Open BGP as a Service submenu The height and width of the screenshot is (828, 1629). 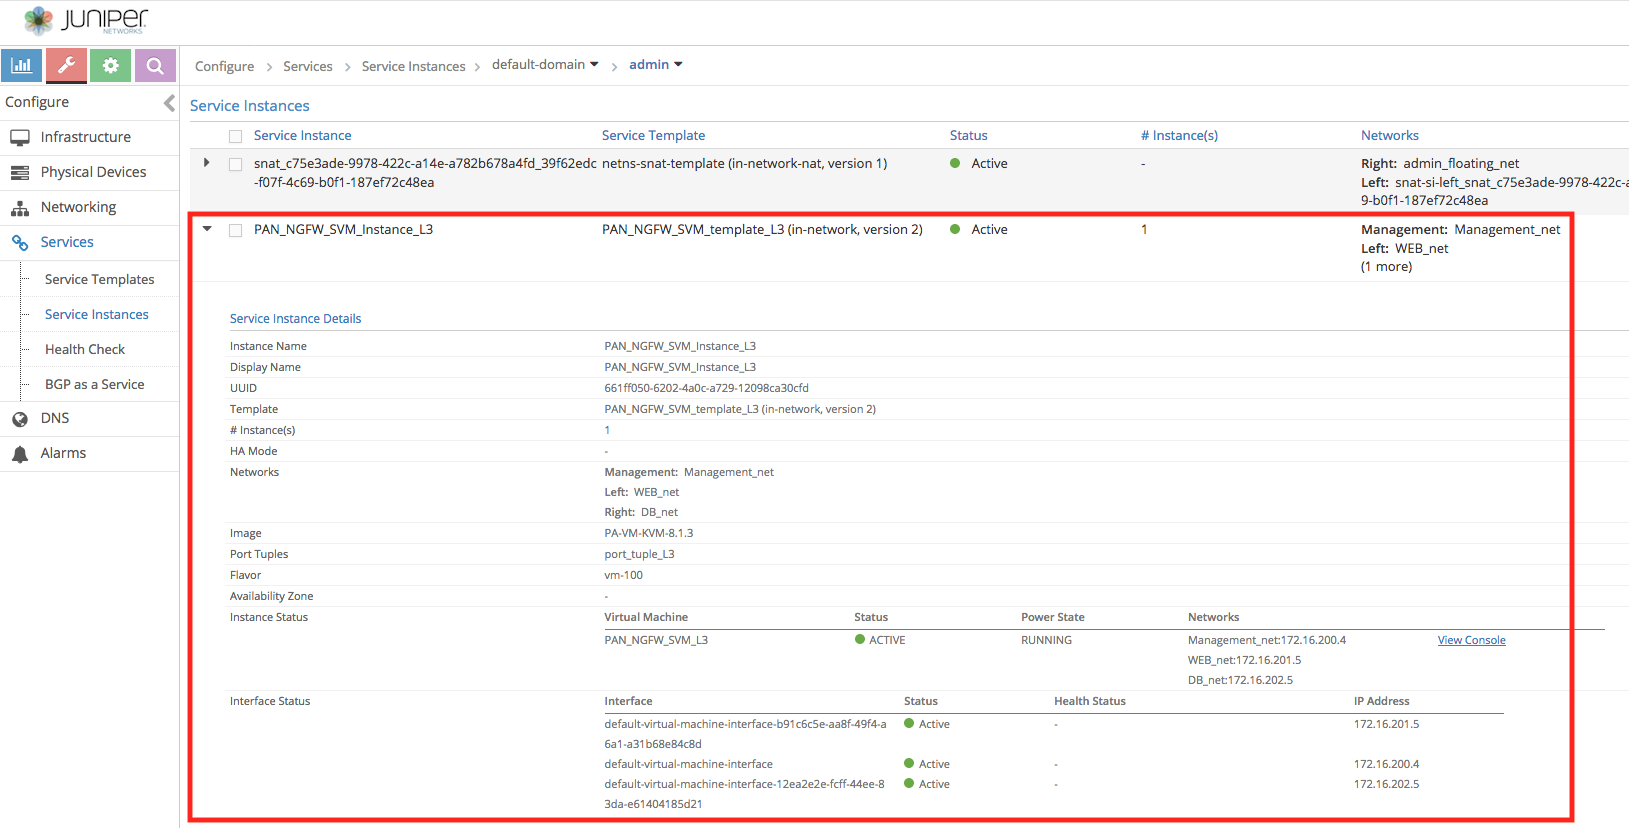[94, 384]
